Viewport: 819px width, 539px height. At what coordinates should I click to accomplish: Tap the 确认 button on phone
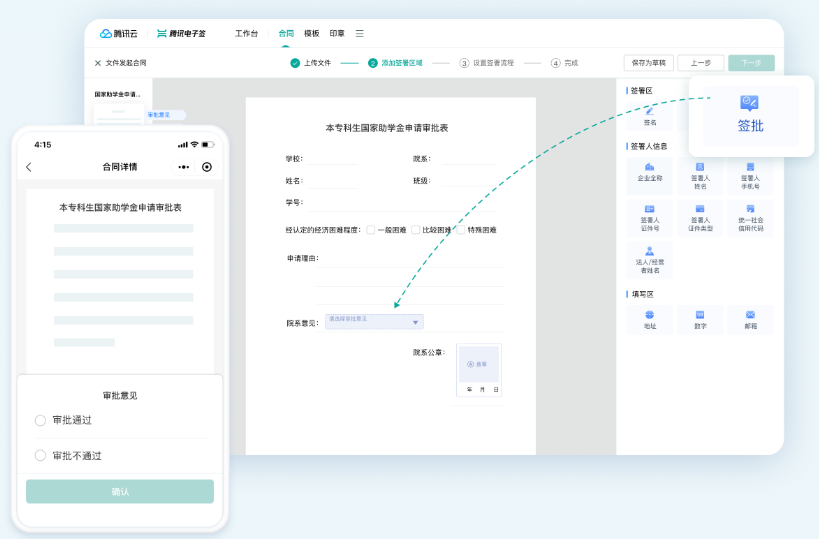coord(120,491)
